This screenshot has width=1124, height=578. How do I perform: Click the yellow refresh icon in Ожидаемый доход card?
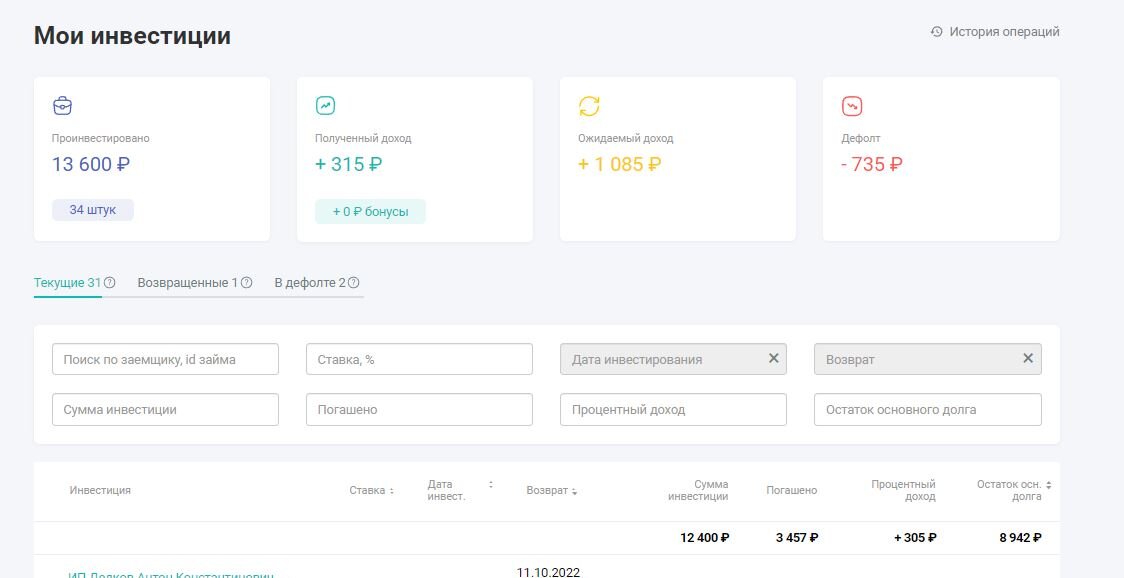coord(589,106)
